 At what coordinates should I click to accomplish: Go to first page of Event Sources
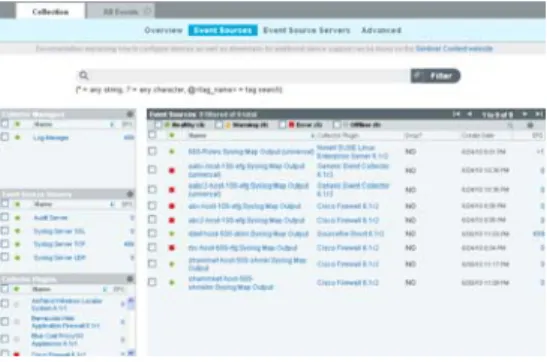(456, 114)
